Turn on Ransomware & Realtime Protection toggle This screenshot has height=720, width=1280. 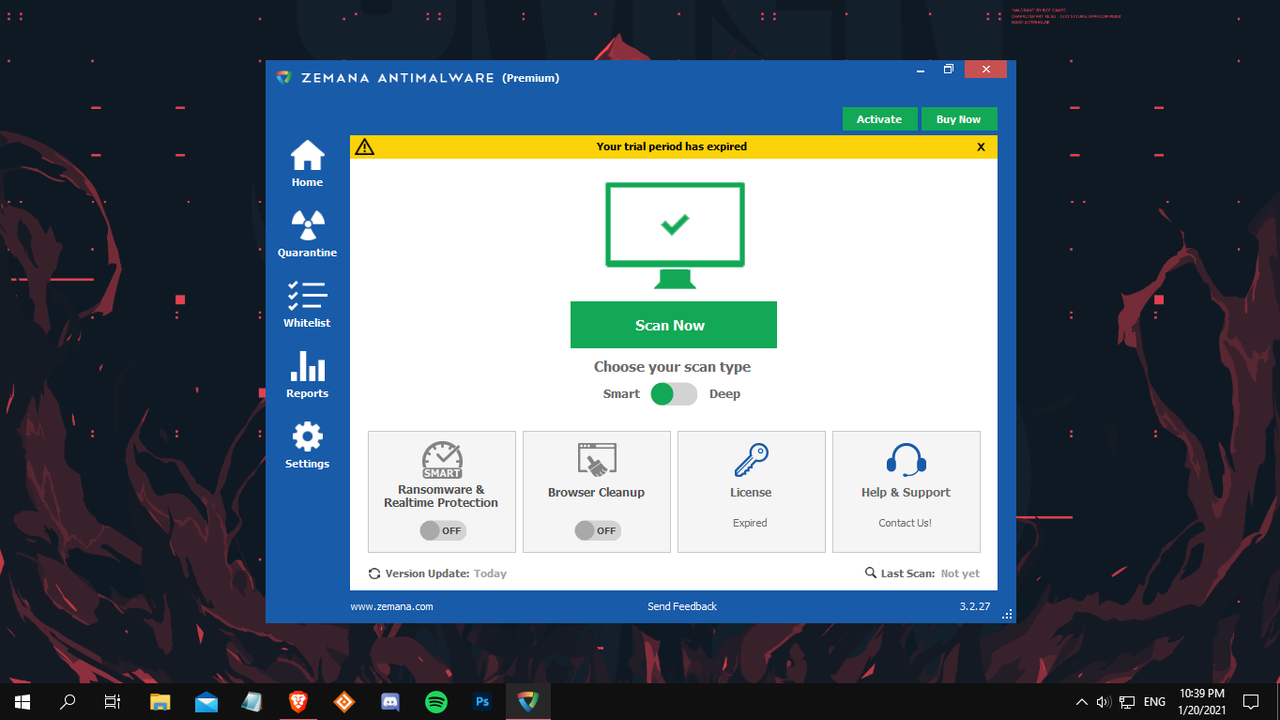[x=442, y=531]
